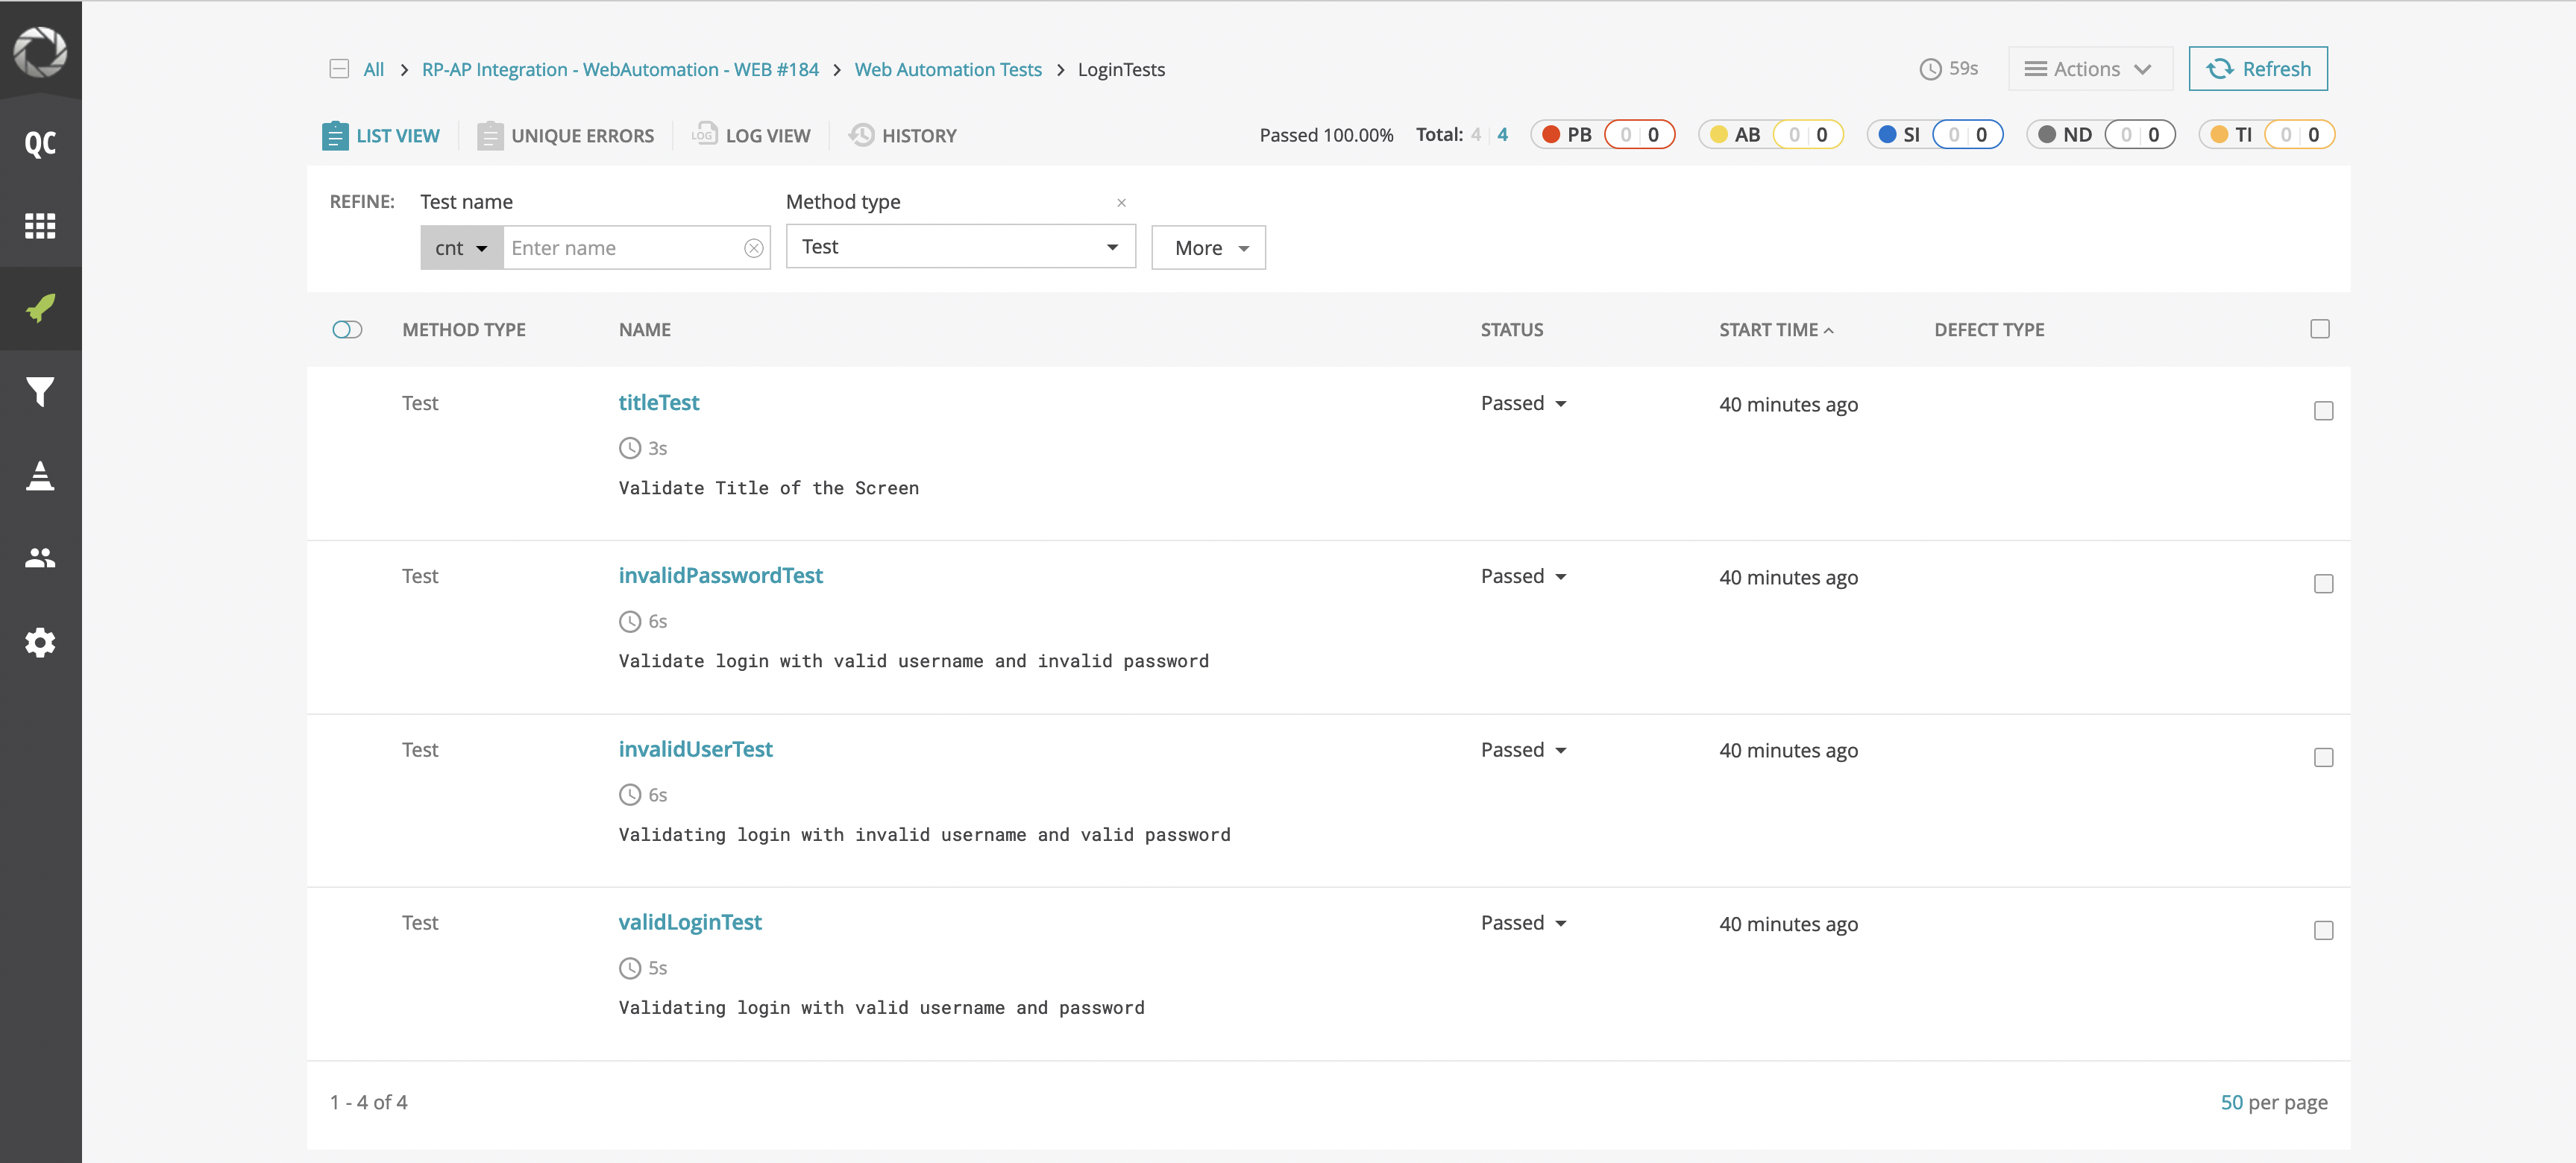The height and width of the screenshot is (1163, 2576).
Task: Open the Actions menu
Action: (2089, 68)
